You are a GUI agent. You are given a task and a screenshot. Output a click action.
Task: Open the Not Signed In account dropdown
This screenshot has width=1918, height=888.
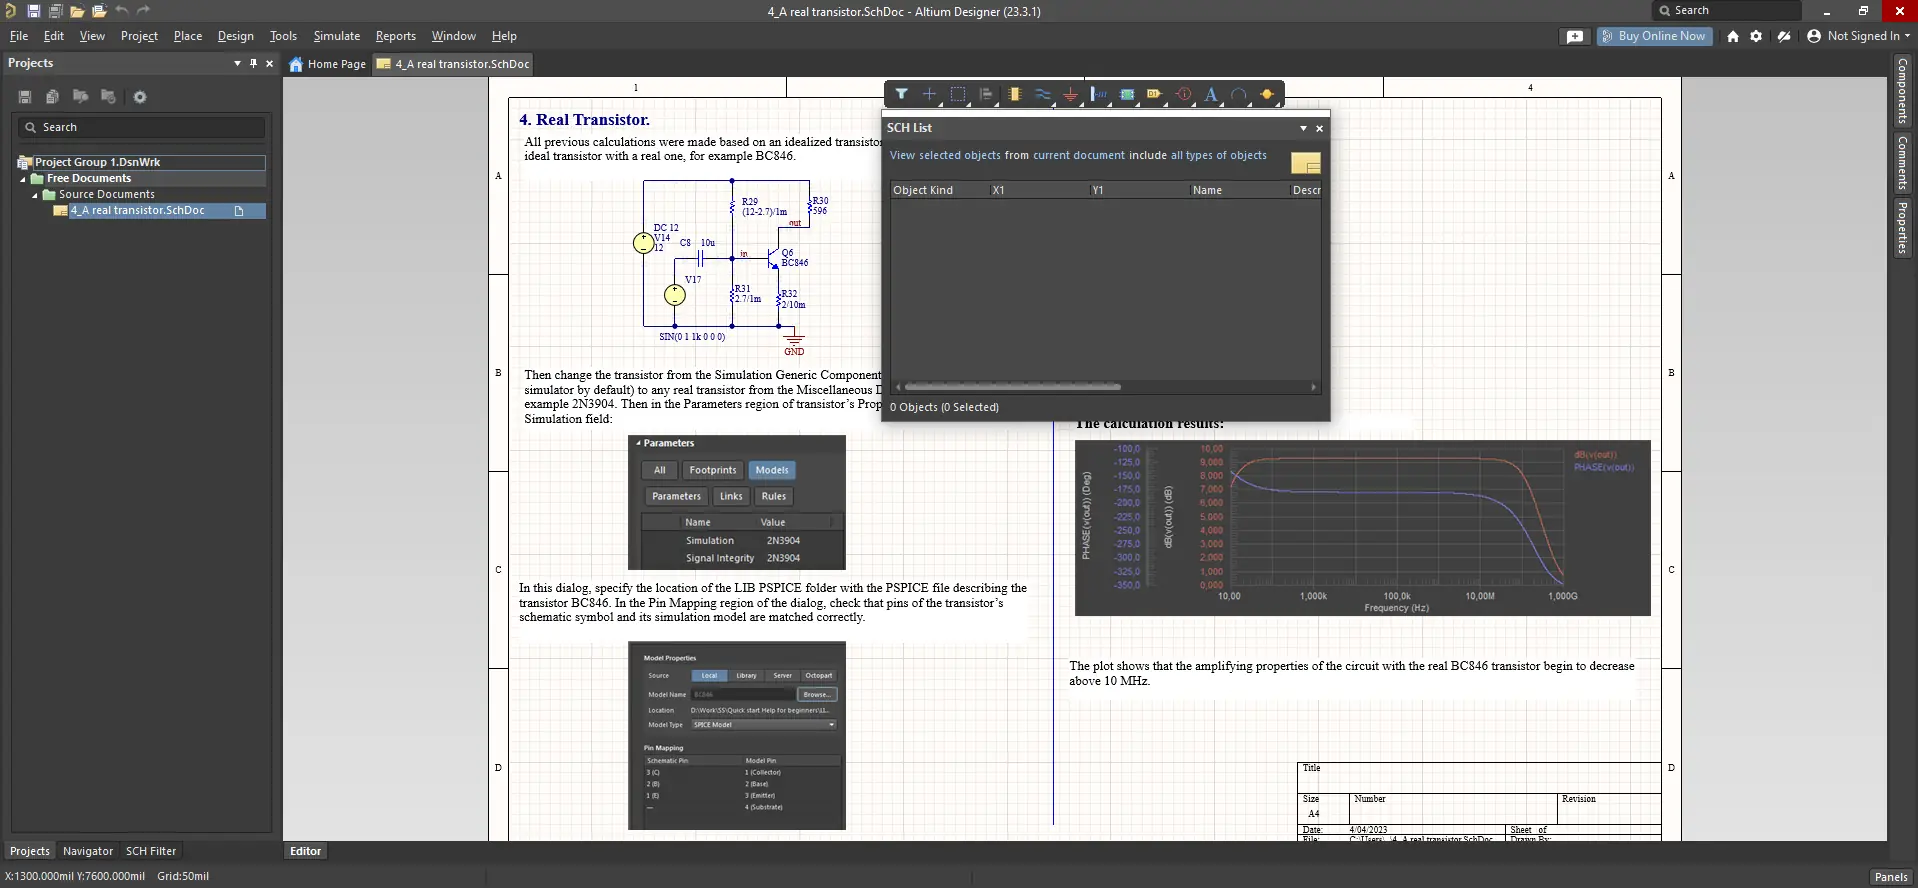point(1859,36)
